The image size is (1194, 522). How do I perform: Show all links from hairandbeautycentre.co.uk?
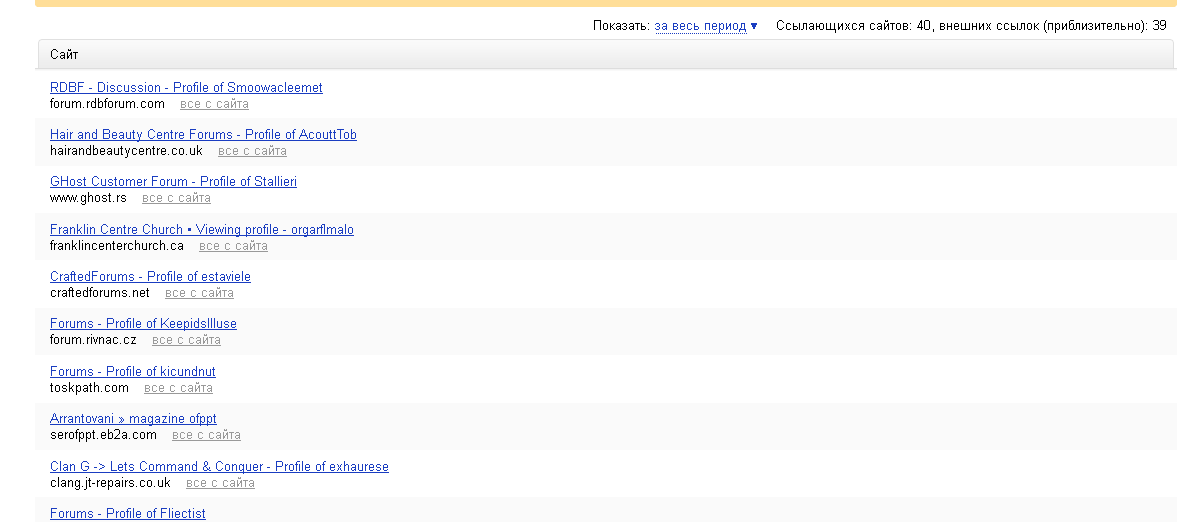coord(252,151)
